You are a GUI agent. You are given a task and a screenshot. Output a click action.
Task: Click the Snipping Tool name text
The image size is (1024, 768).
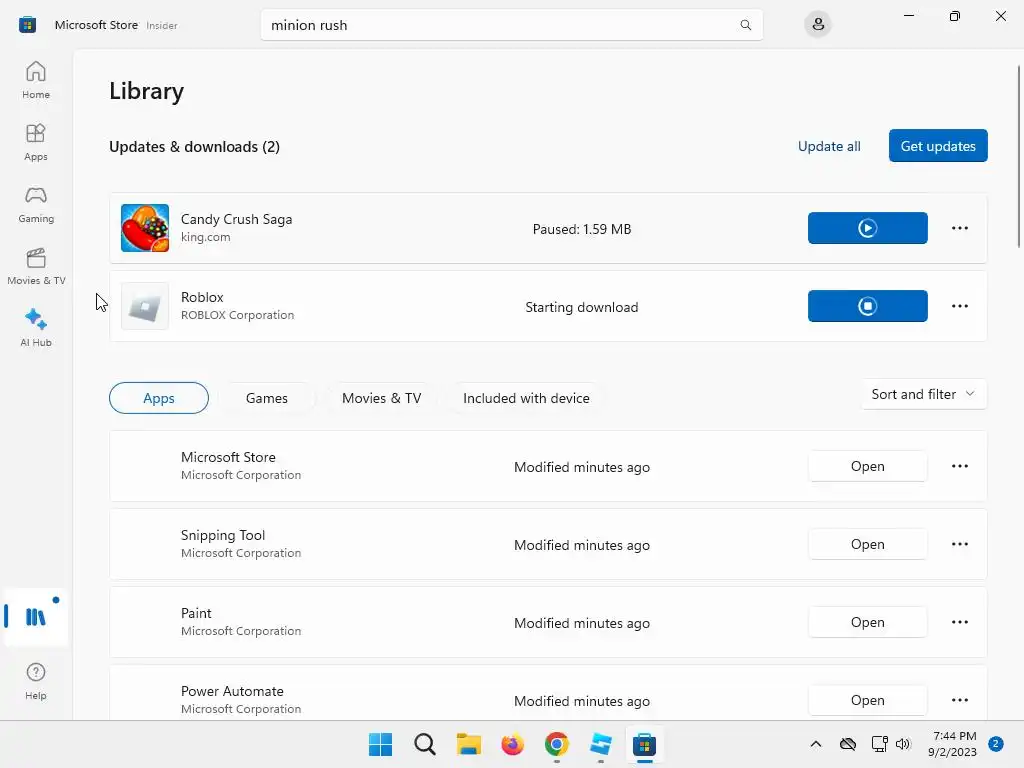pos(223,535)
